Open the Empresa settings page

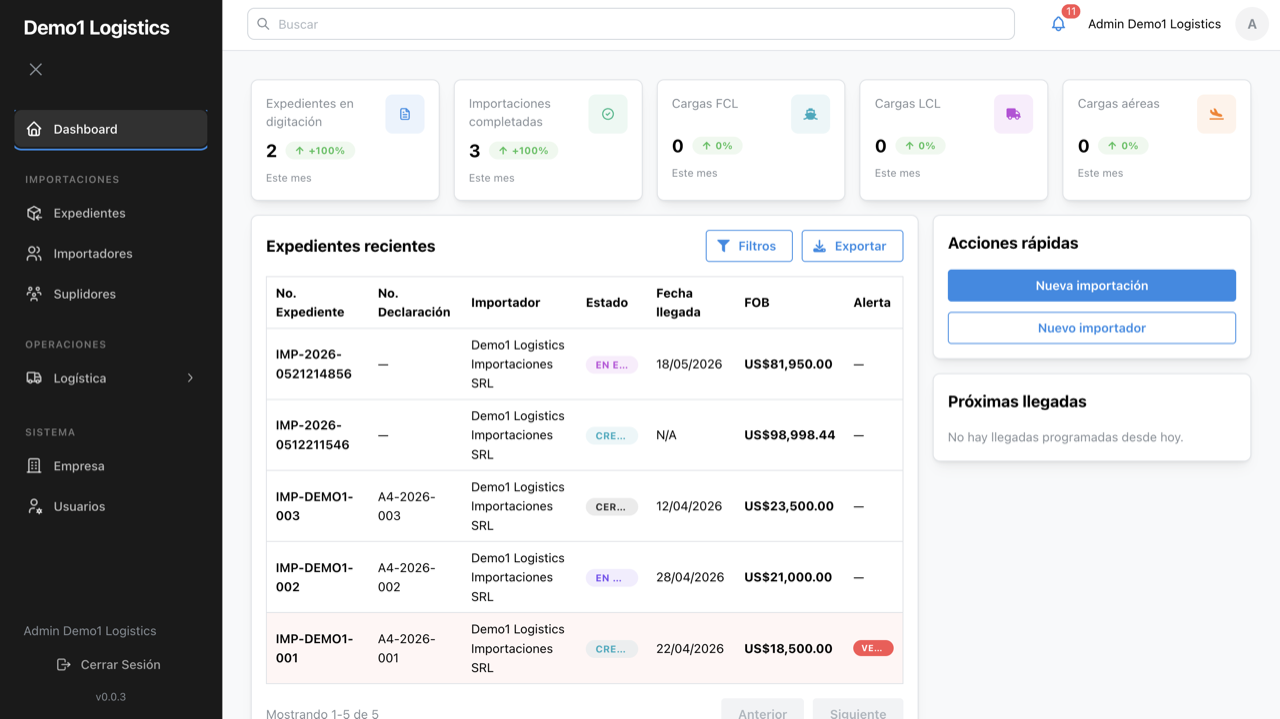(111, 466)
